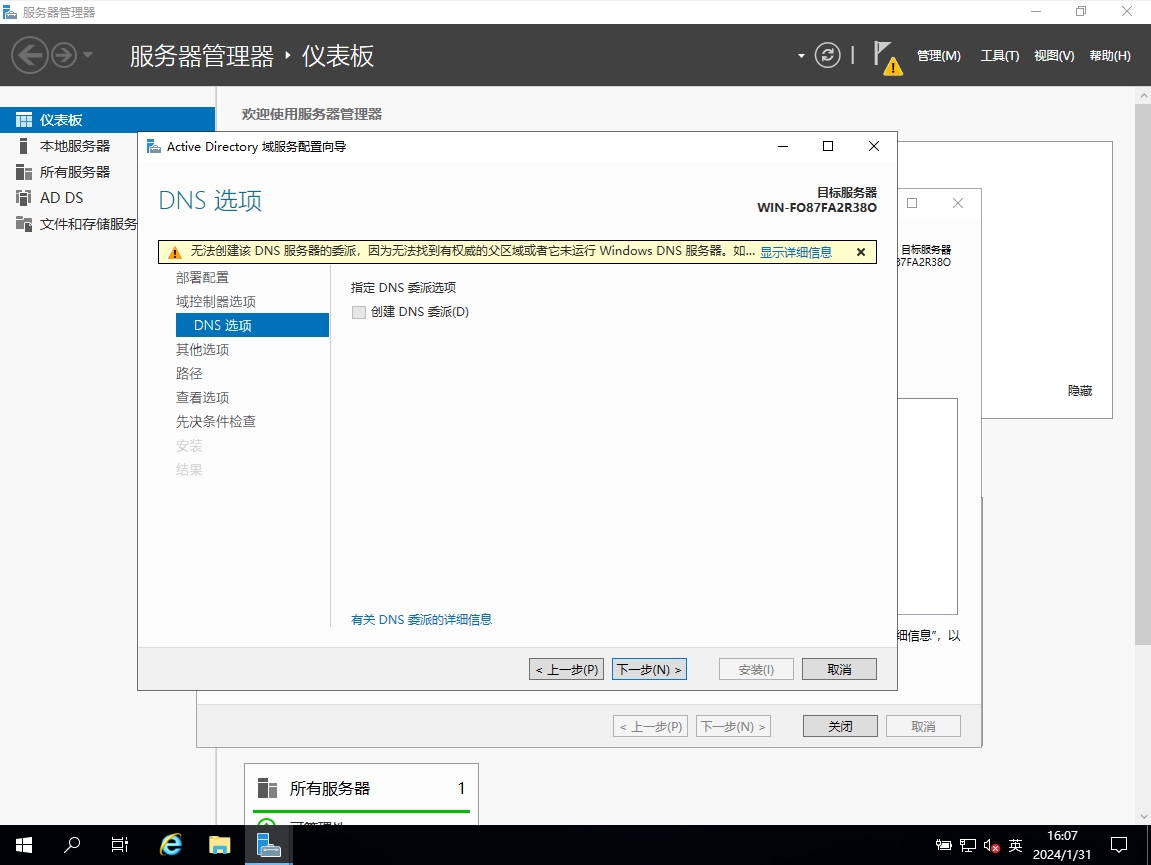
Task: Select 域控制器选项 in wizard steps
Action: 216,301
